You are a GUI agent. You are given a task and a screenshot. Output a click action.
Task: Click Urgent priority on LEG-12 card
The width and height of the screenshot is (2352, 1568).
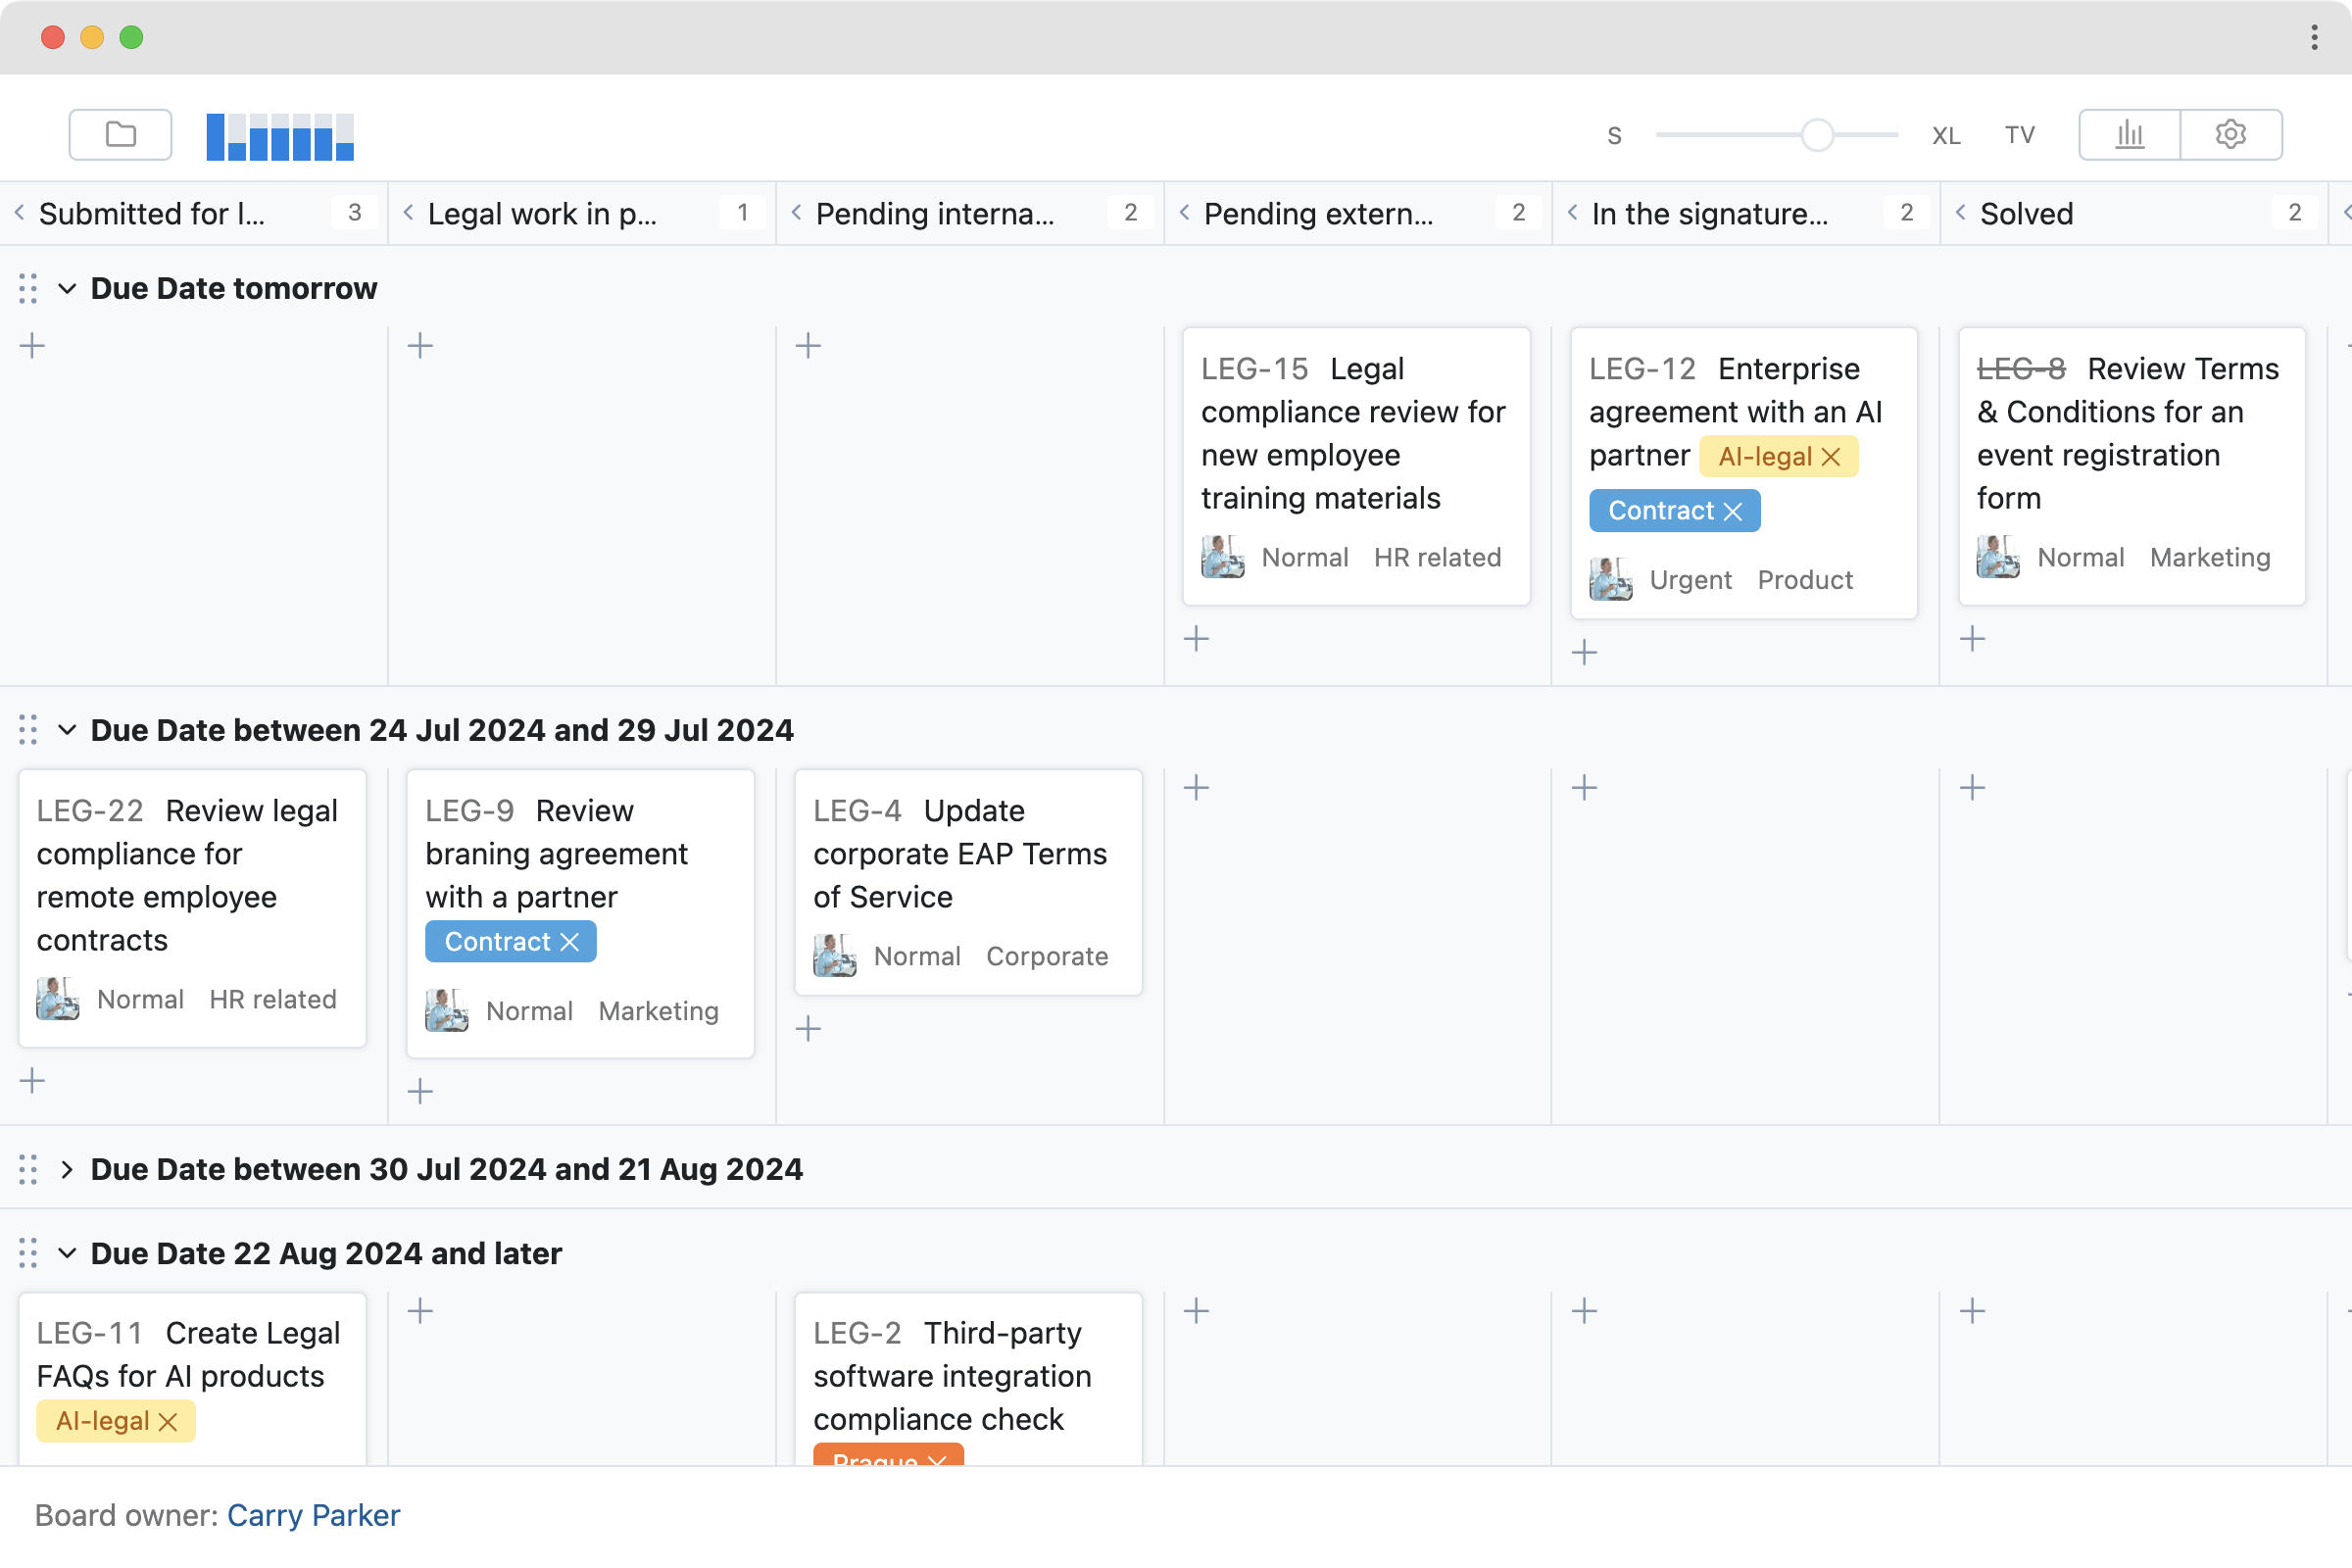[1690, 580]
